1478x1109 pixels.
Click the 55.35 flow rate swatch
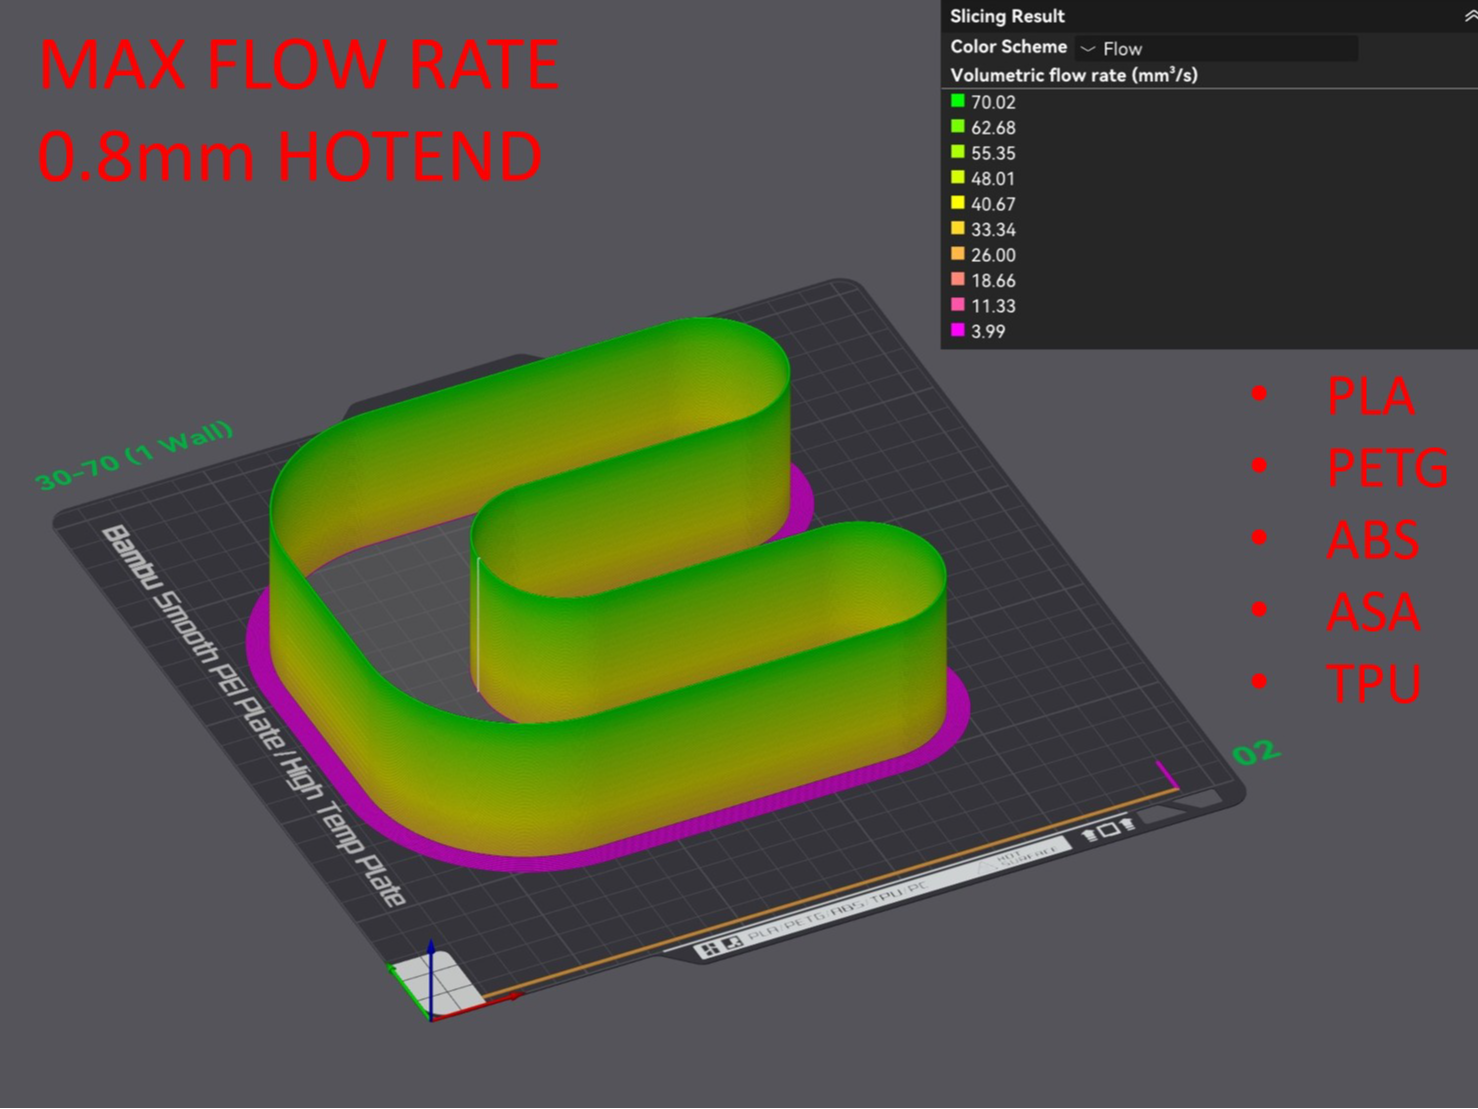tap(957, 152)
